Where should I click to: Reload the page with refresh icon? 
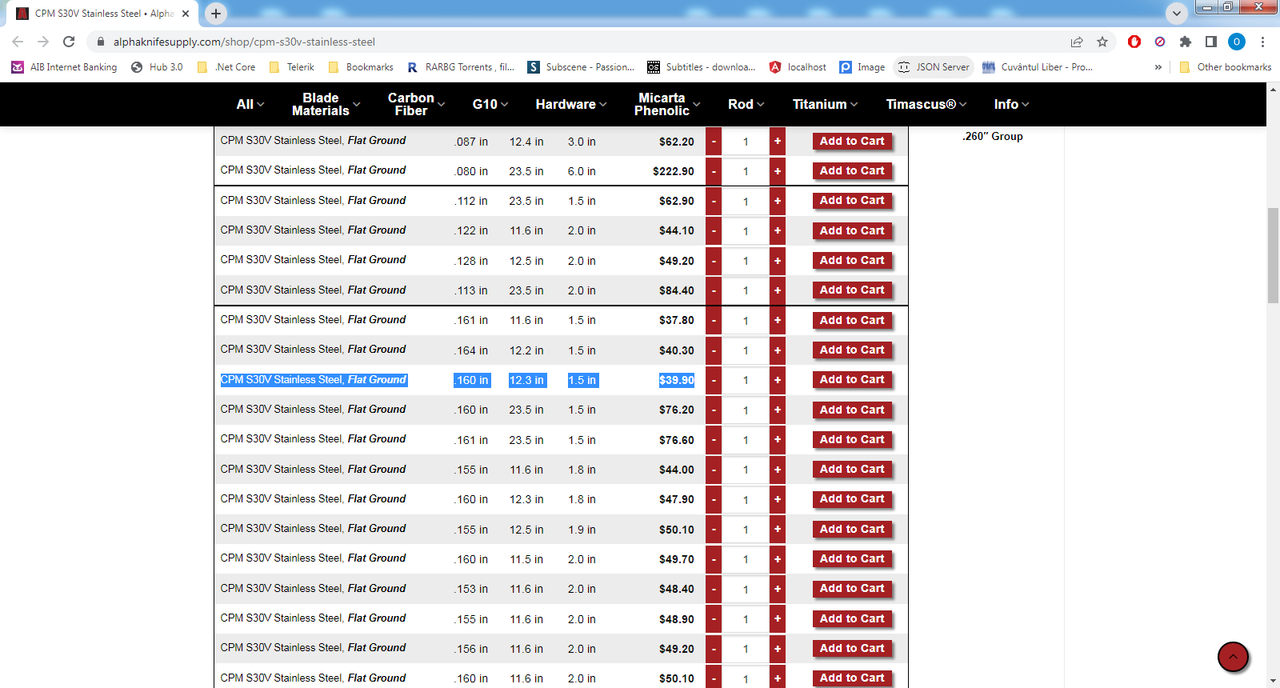click(69, 42)
